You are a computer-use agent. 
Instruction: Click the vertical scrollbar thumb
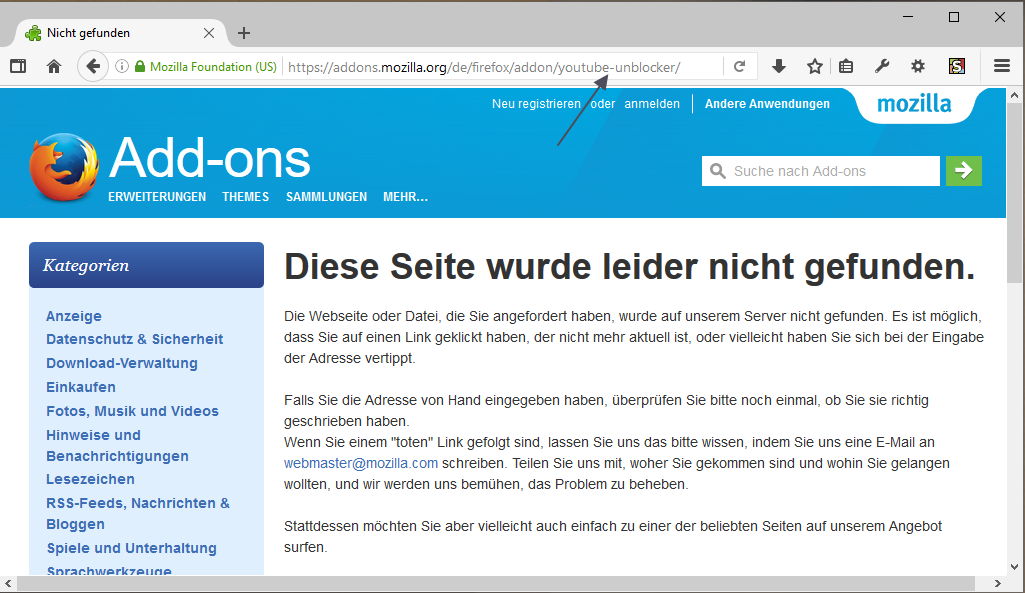[x=1015, y=193]
